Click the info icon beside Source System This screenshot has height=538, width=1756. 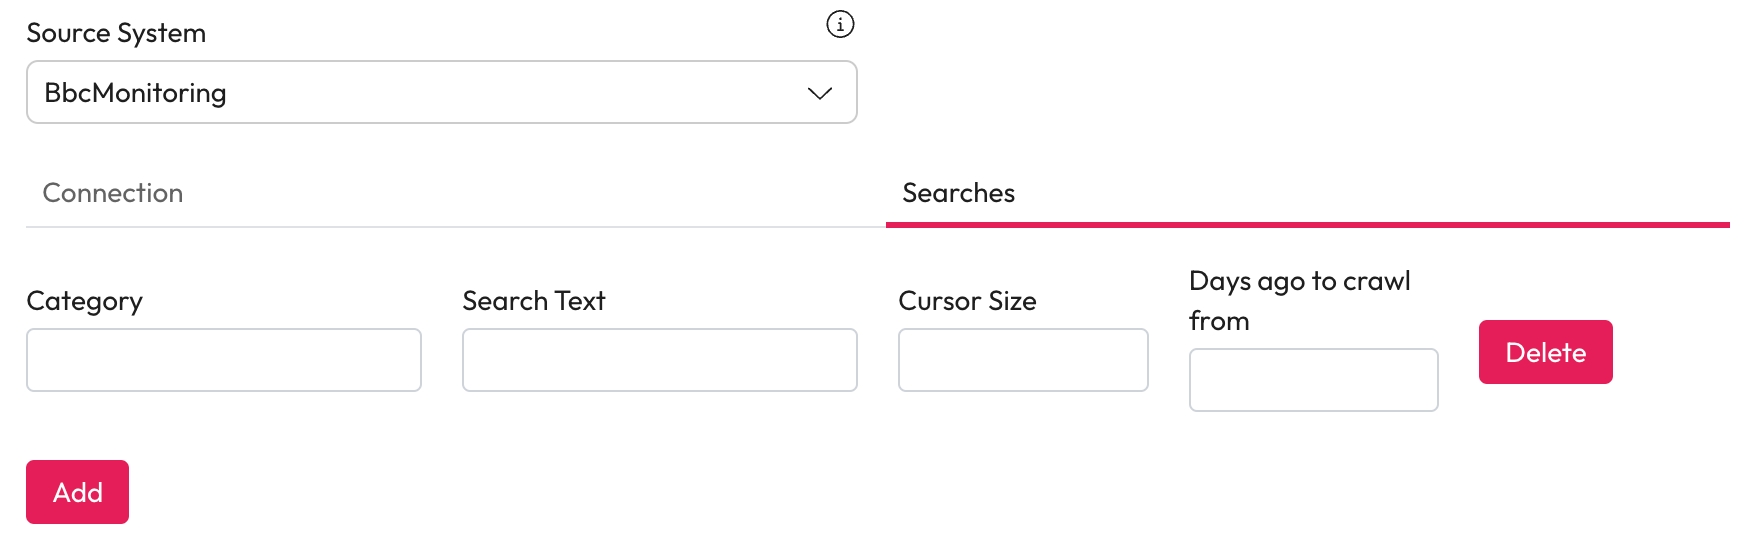pyautogui.click(x=840, y=24)
